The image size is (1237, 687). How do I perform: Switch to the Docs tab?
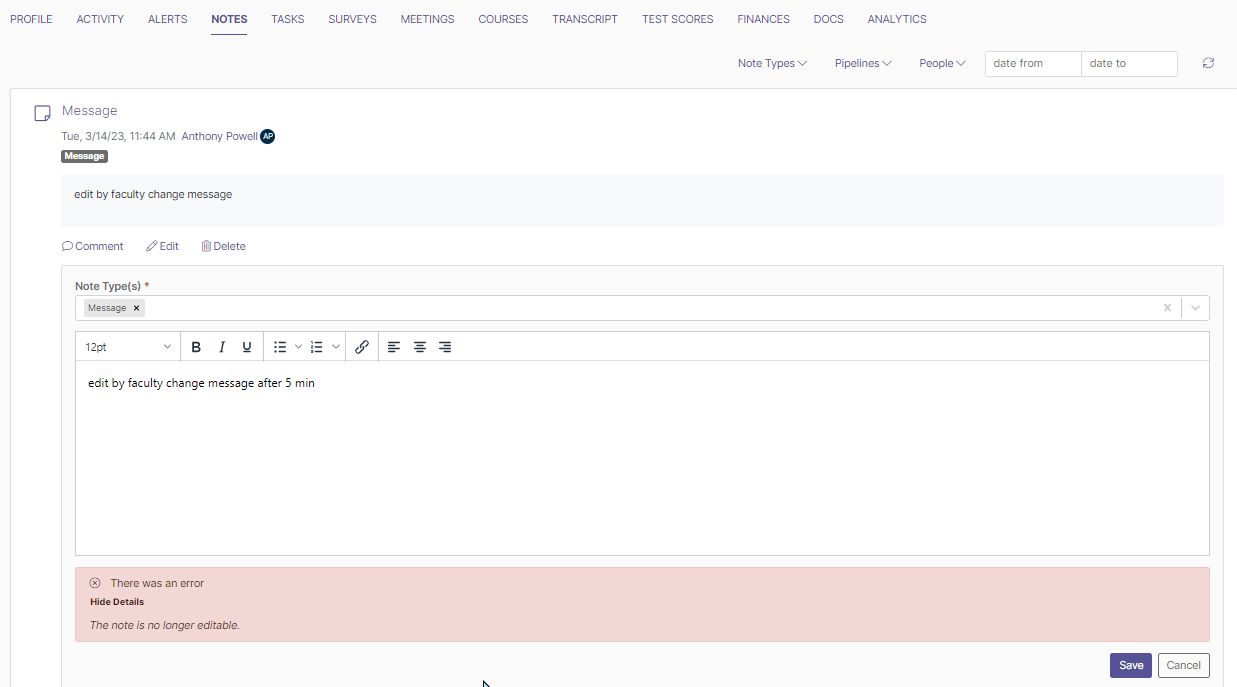(828, 19)
